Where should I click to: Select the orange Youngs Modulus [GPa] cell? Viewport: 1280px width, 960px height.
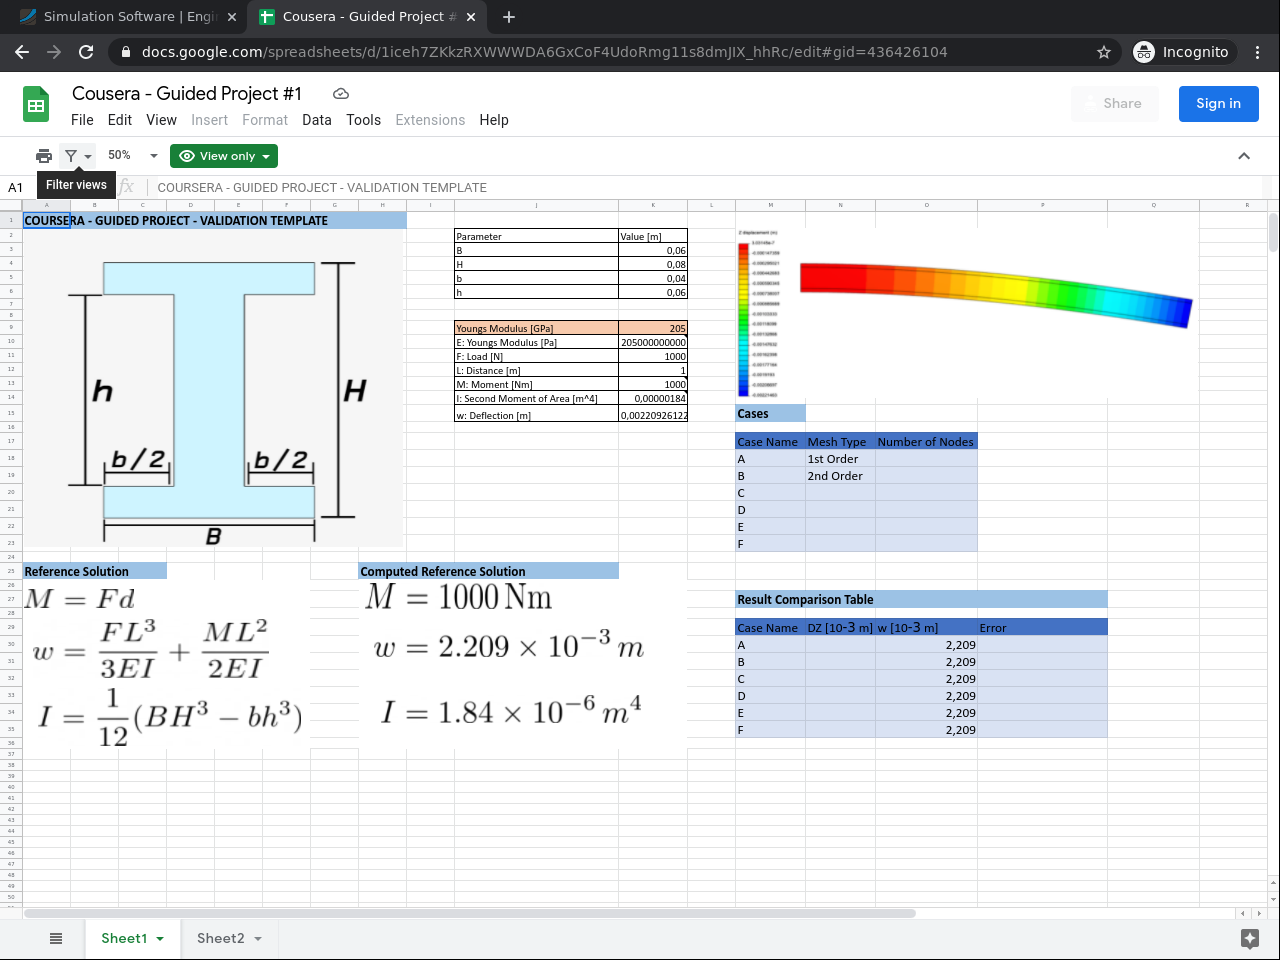click(x=536, y=328)
